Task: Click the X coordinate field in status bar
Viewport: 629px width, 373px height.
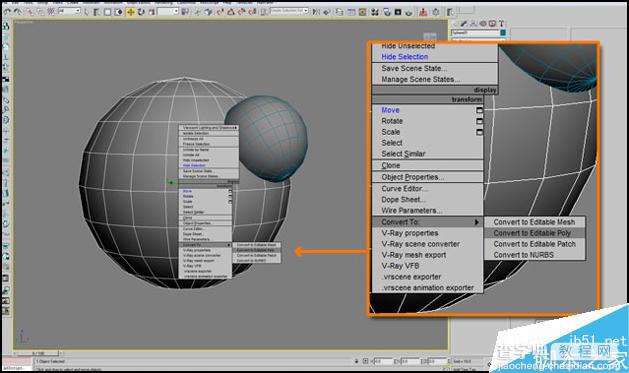Action: (382, 361)
